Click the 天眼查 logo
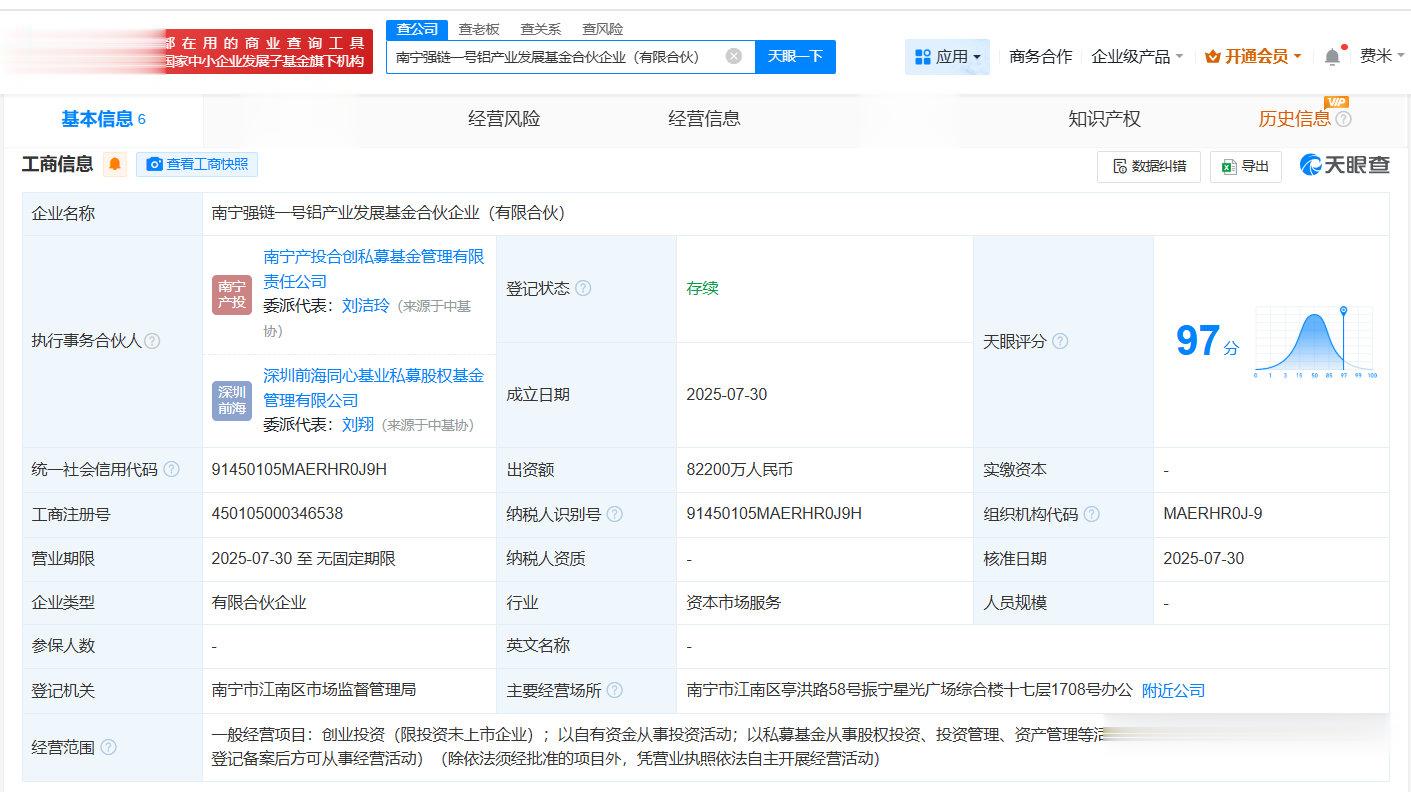The width and height of the screenshot is (1411, 792). click(1344, 165)
